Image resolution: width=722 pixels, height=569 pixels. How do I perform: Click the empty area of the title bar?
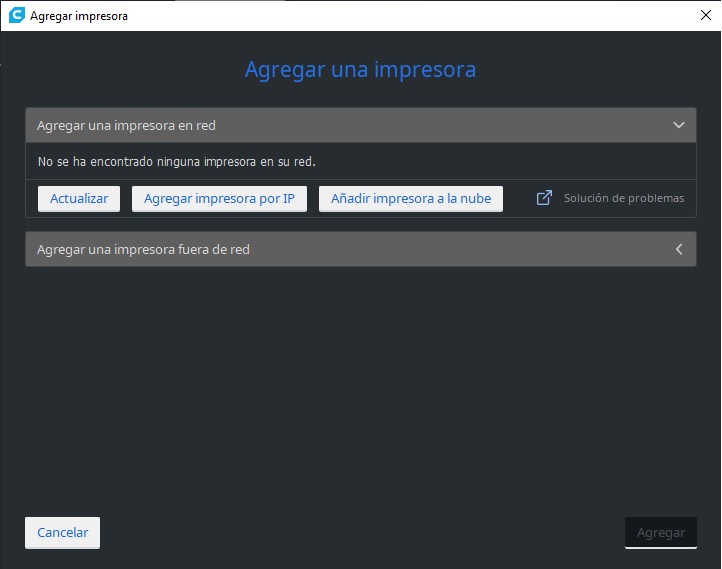(400, 16)
